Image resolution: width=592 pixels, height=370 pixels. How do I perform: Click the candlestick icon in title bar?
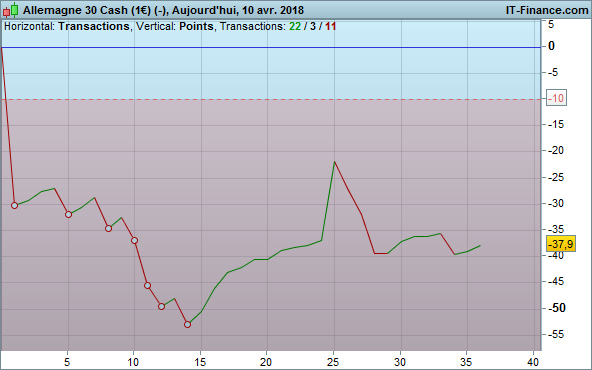(11, 10)
